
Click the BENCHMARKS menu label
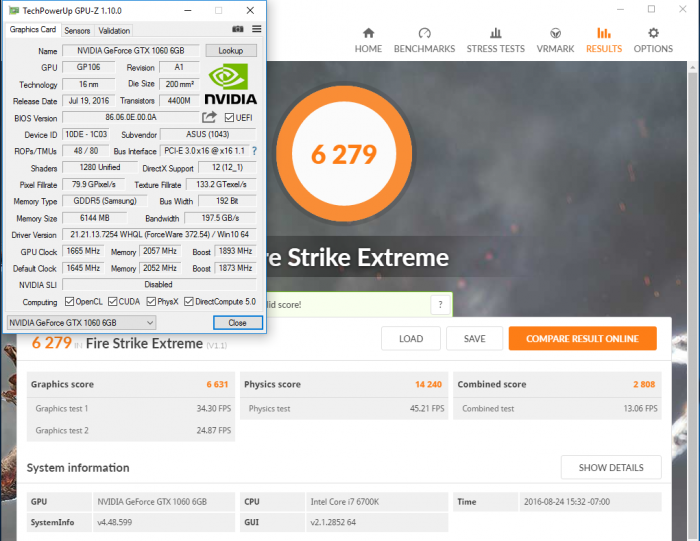coord(425,49)
